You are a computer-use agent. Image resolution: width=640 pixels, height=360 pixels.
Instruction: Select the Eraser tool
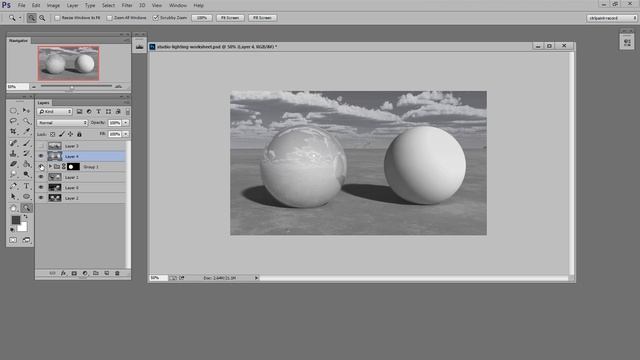[x=13, y=164]
